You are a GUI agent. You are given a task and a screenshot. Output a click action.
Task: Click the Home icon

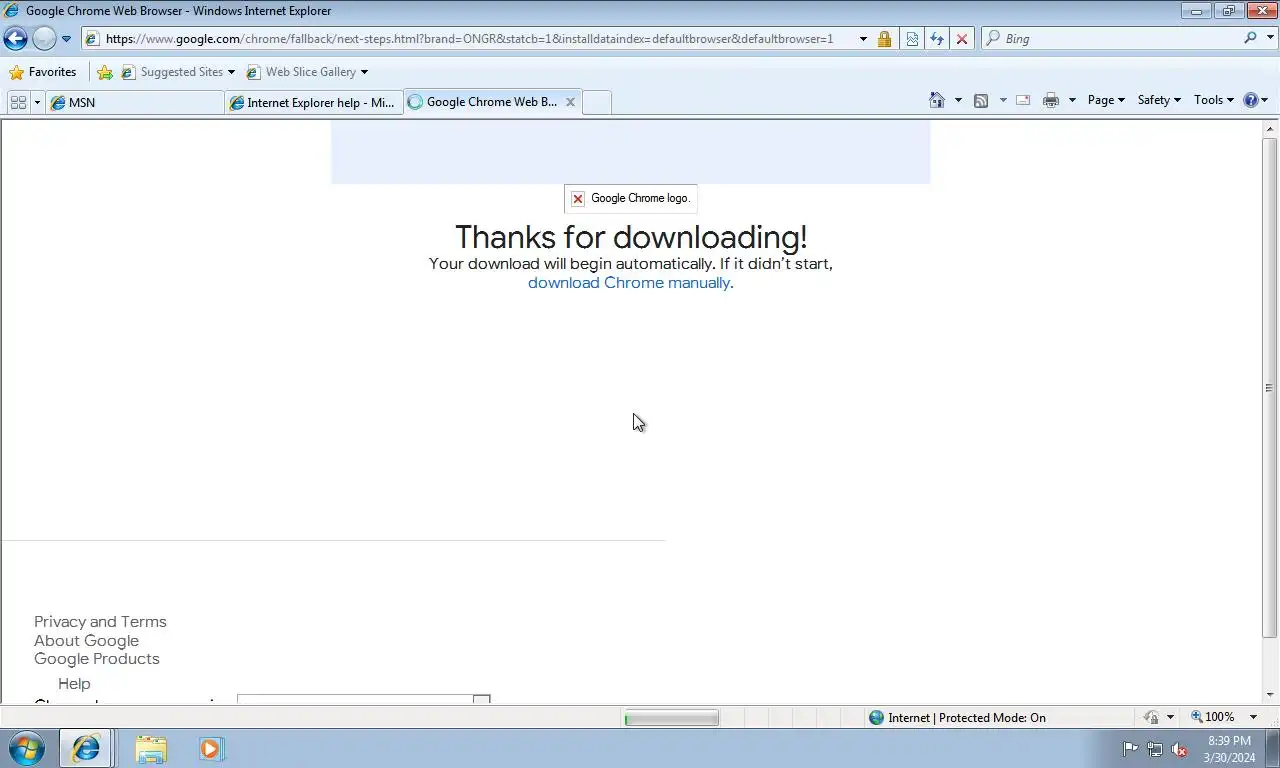[937, 100]
